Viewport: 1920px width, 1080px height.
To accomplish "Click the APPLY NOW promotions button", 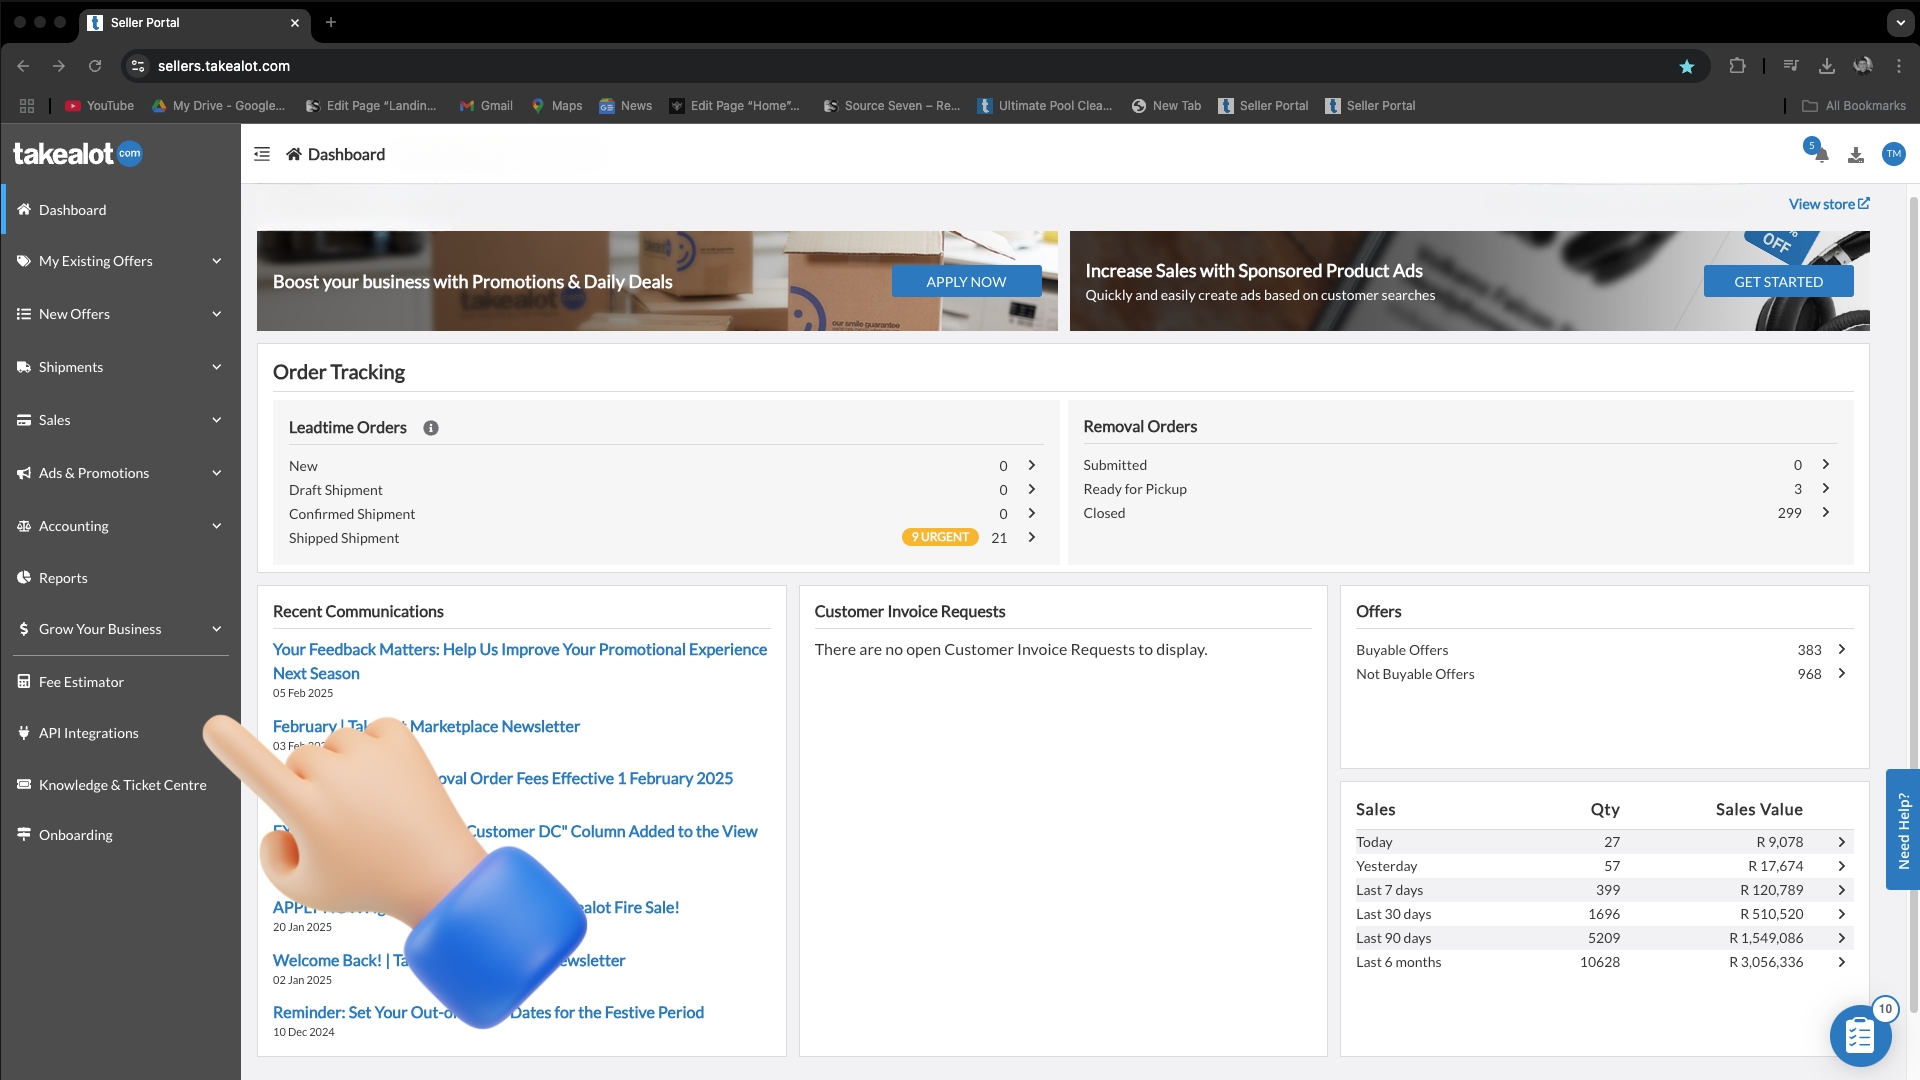I will point(965,281).
